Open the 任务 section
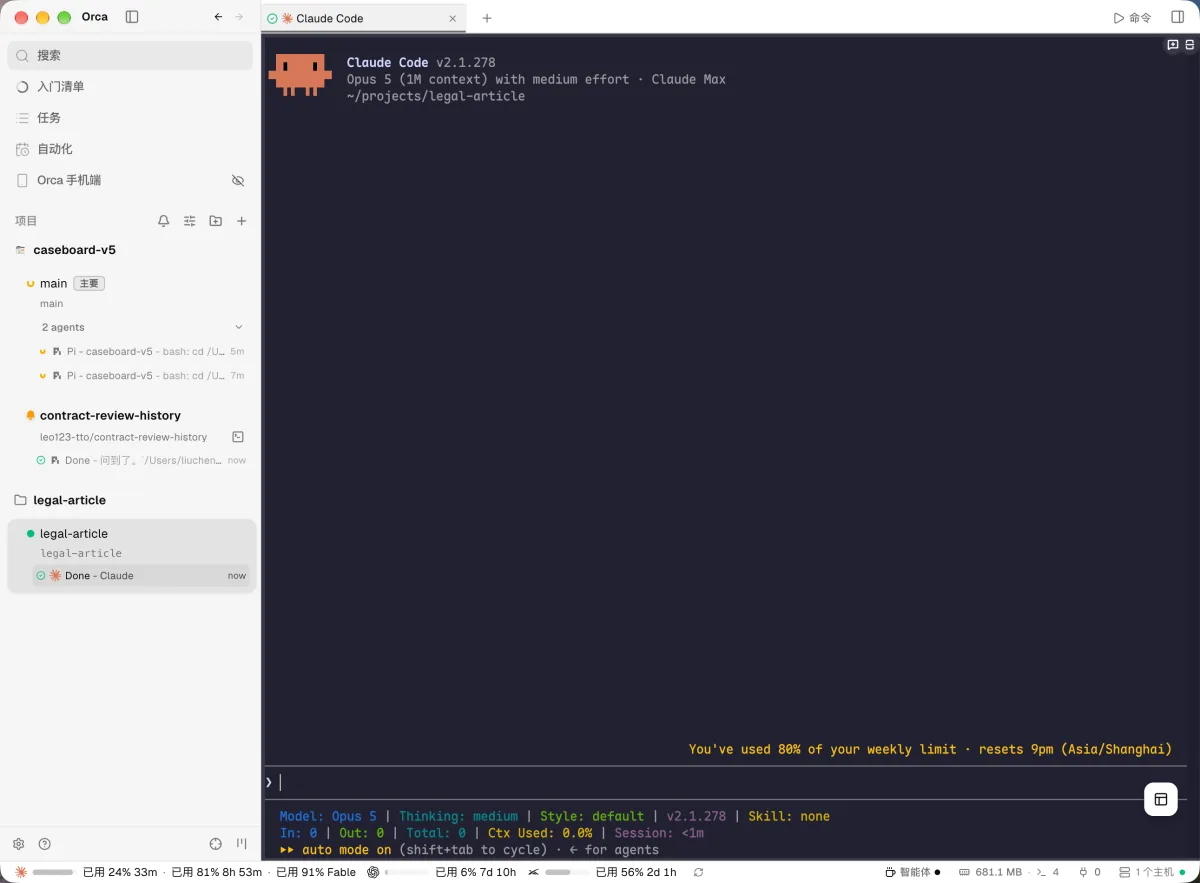The width and height of the screenshot is (1200, 883). tap(130, 117)
